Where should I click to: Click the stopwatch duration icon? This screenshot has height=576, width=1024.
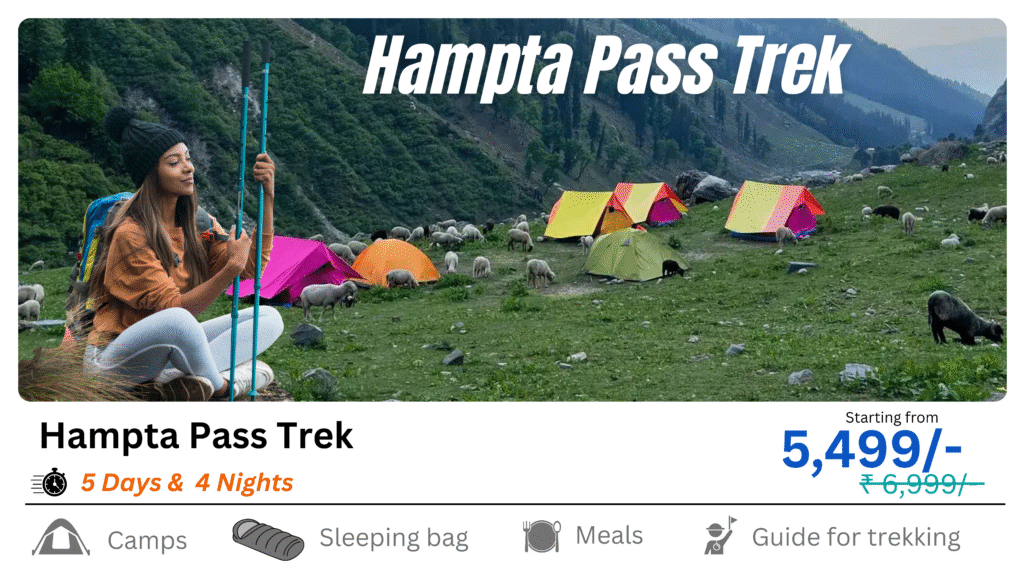pyautogui.click(x=50, y=483)
